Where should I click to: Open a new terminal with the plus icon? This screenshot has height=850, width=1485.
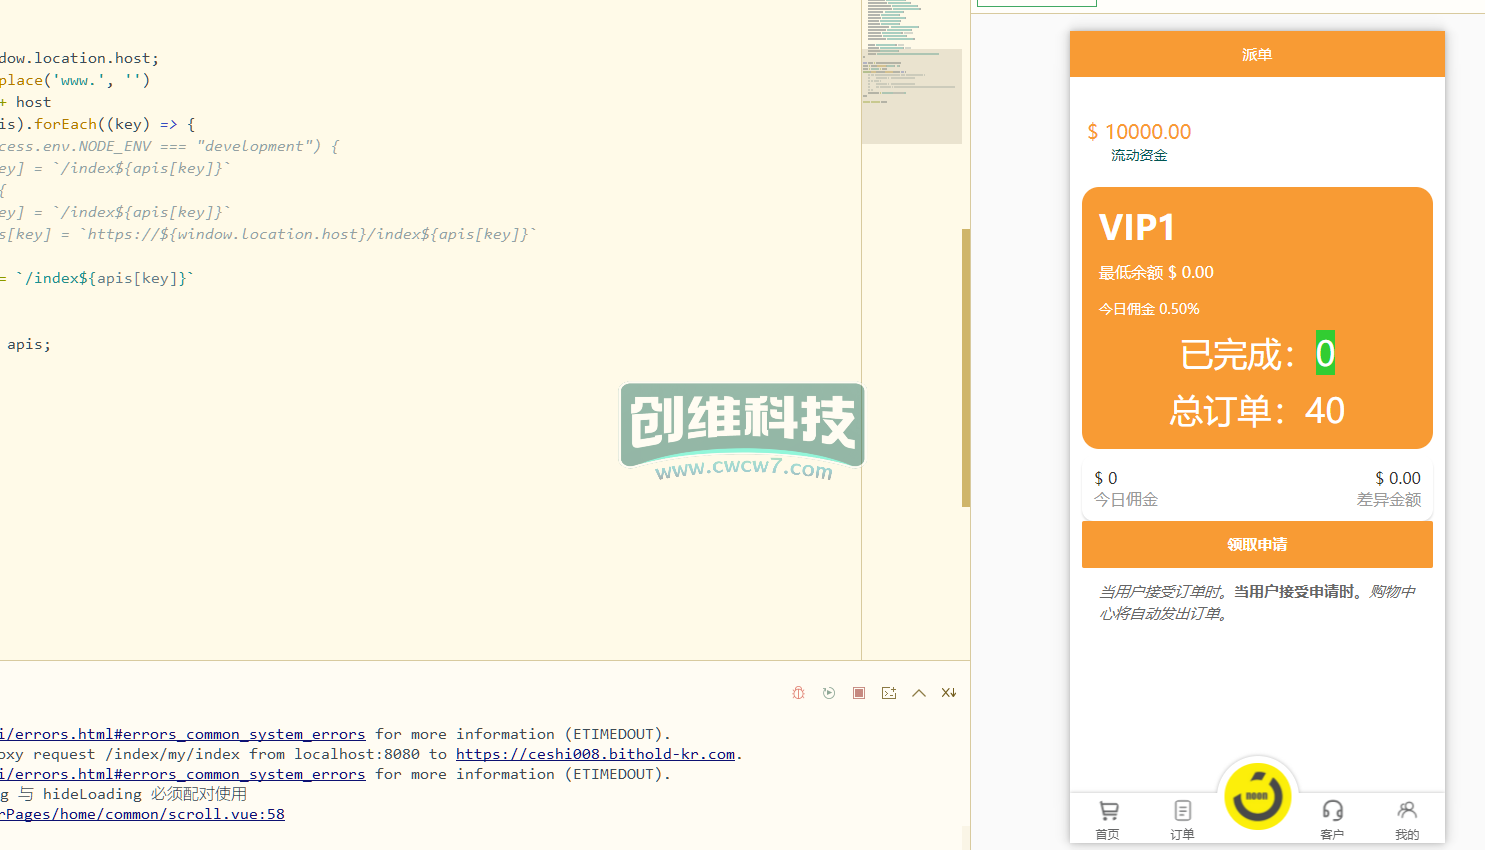point(889,693)
